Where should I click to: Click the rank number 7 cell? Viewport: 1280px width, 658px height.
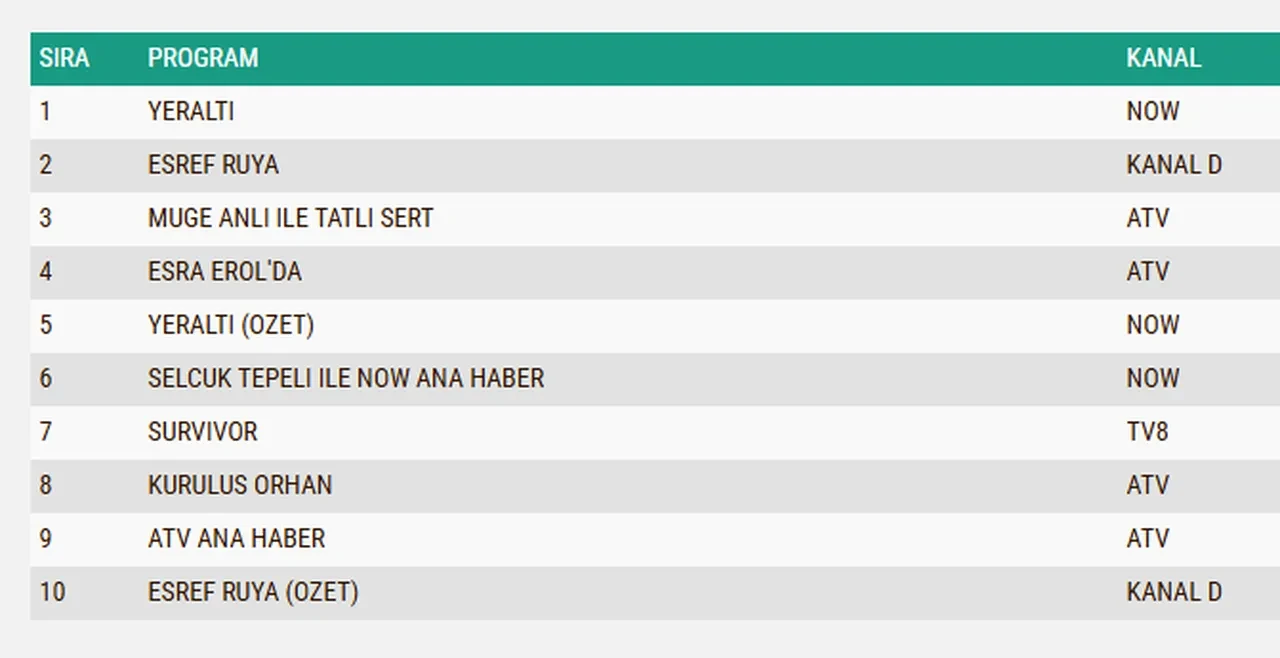(x=46, y=432)
